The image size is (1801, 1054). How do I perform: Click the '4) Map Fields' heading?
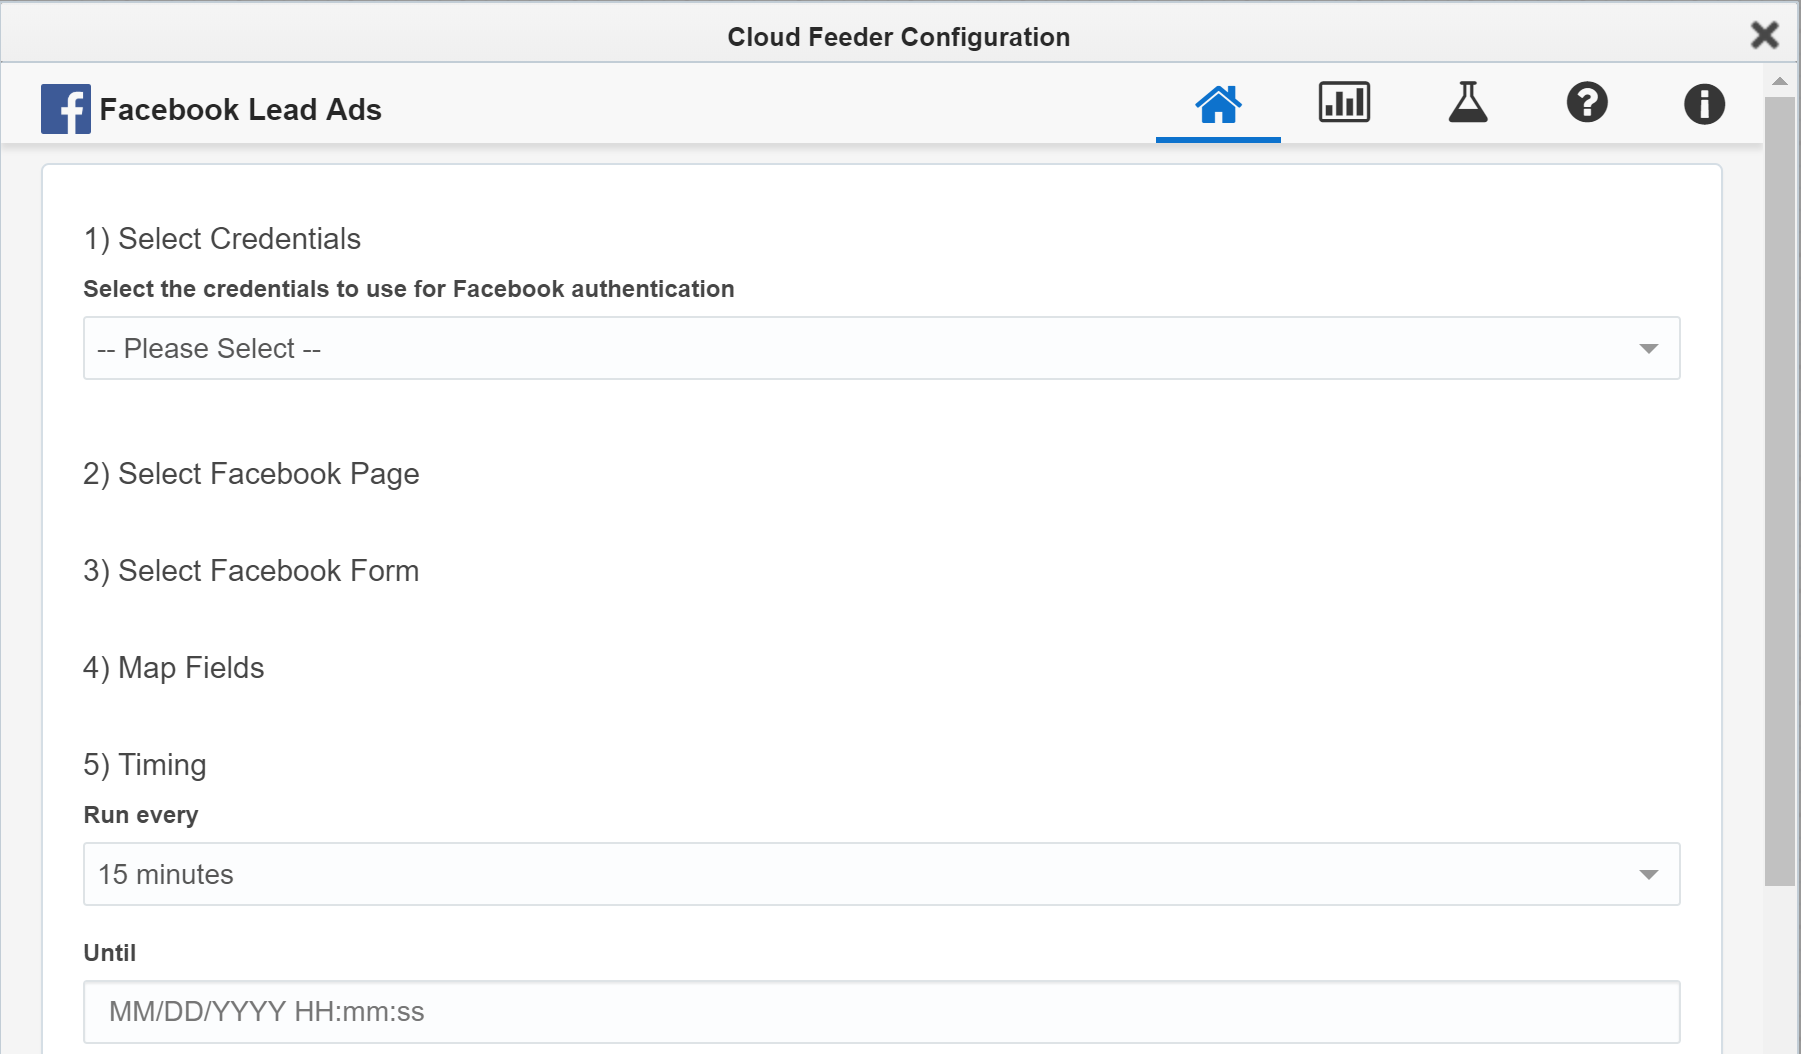[x=174, y=668]
